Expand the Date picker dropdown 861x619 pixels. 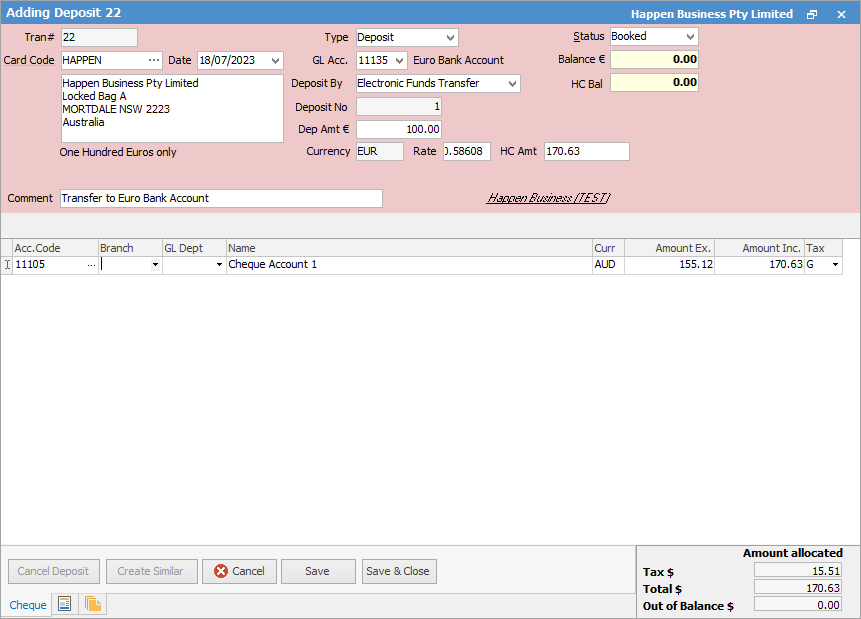coord(275,61)
